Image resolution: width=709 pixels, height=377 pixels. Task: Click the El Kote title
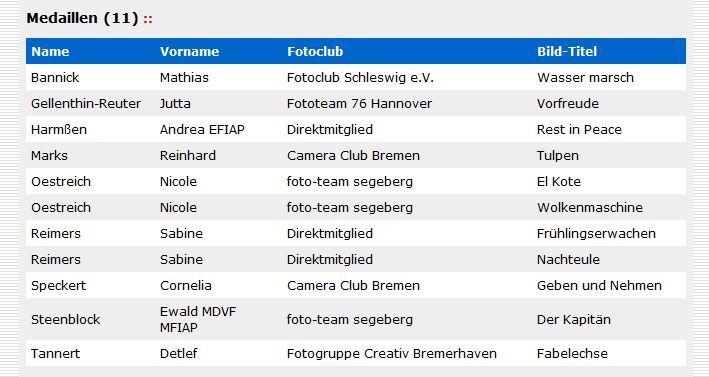tap(559, 182)
